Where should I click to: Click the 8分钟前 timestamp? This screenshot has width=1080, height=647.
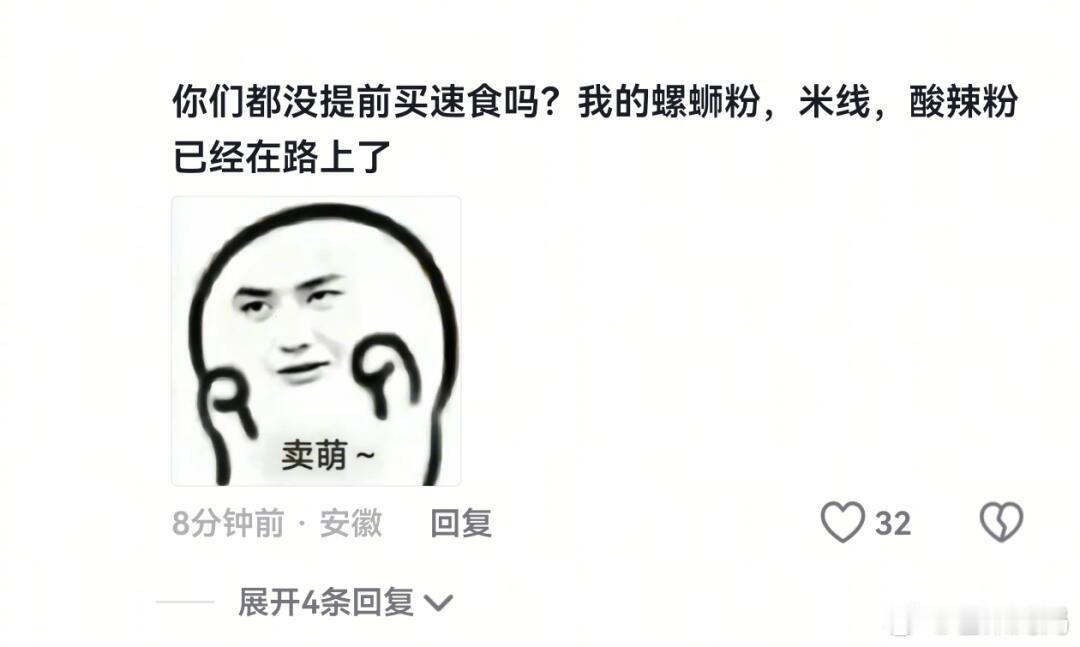click(228, 523)
